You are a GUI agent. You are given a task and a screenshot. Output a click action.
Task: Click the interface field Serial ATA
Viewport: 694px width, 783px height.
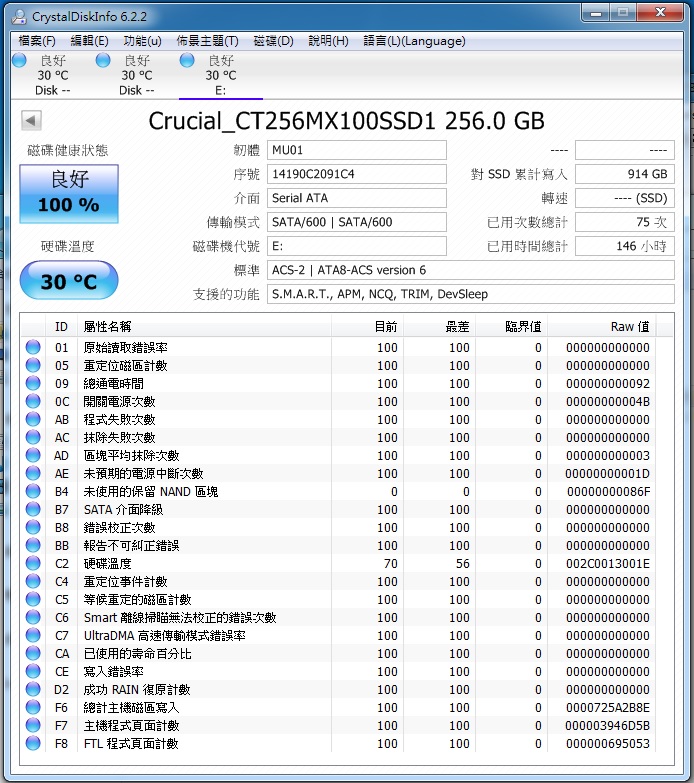pyautogui.click(x=356, y=198)
